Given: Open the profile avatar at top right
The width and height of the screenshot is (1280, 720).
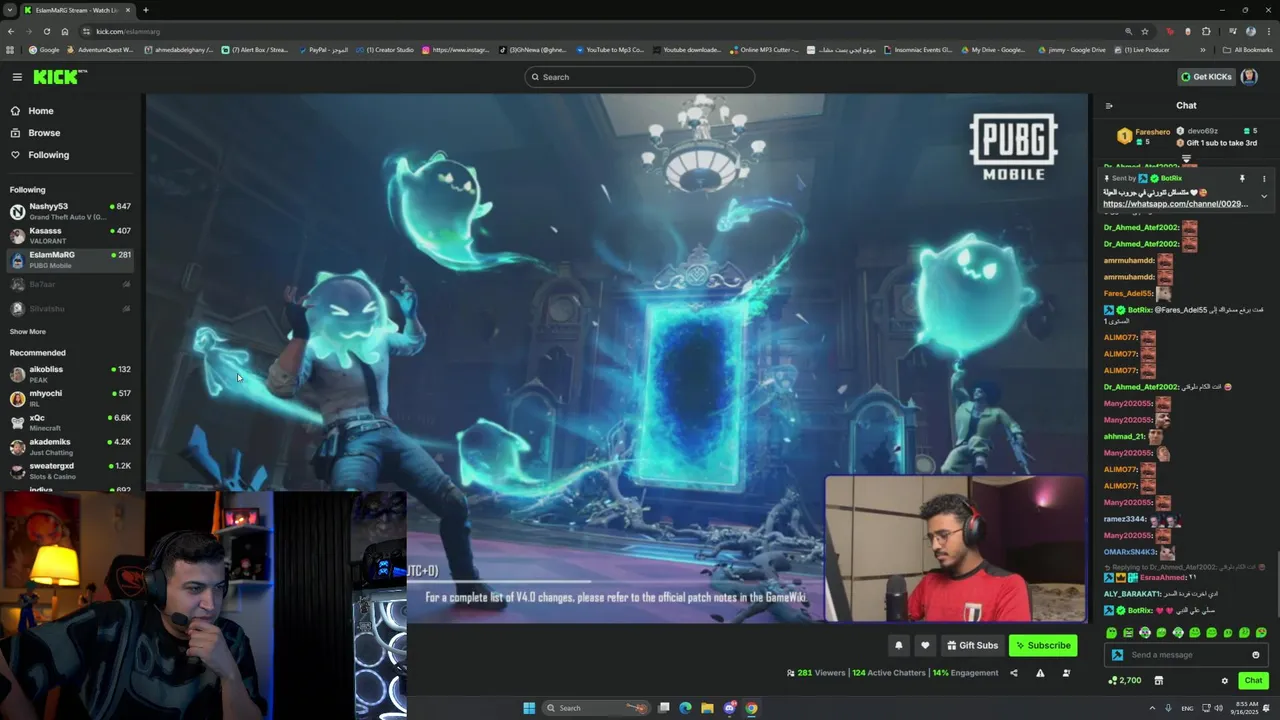Looking at the screenshot, I should coord(1249,77).
